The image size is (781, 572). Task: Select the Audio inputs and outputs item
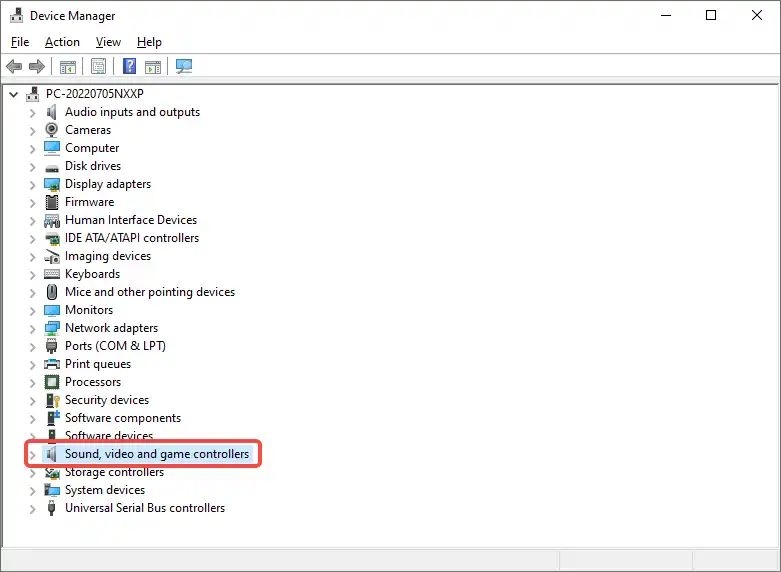coord(132,112)
